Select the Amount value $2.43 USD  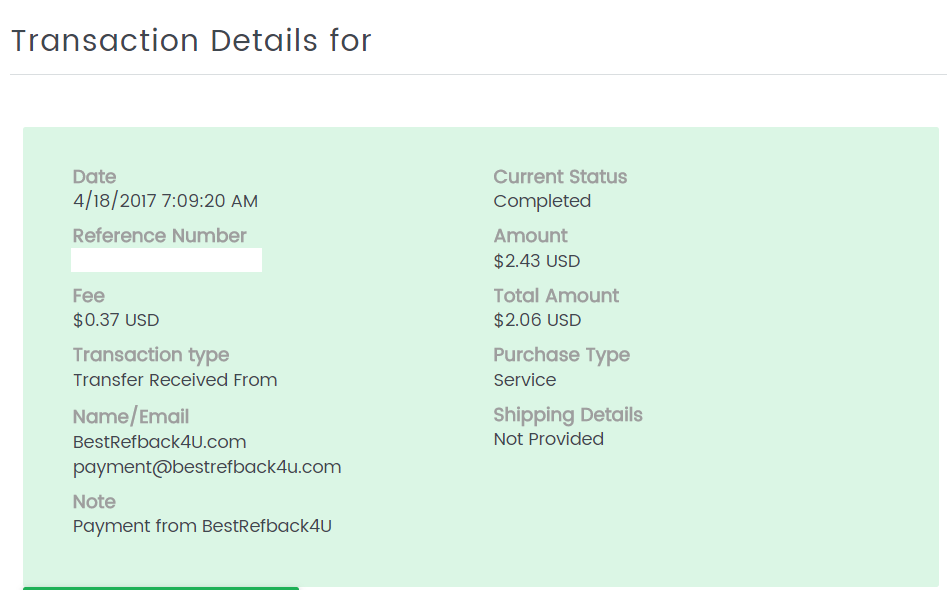click(x=537, y=261)
